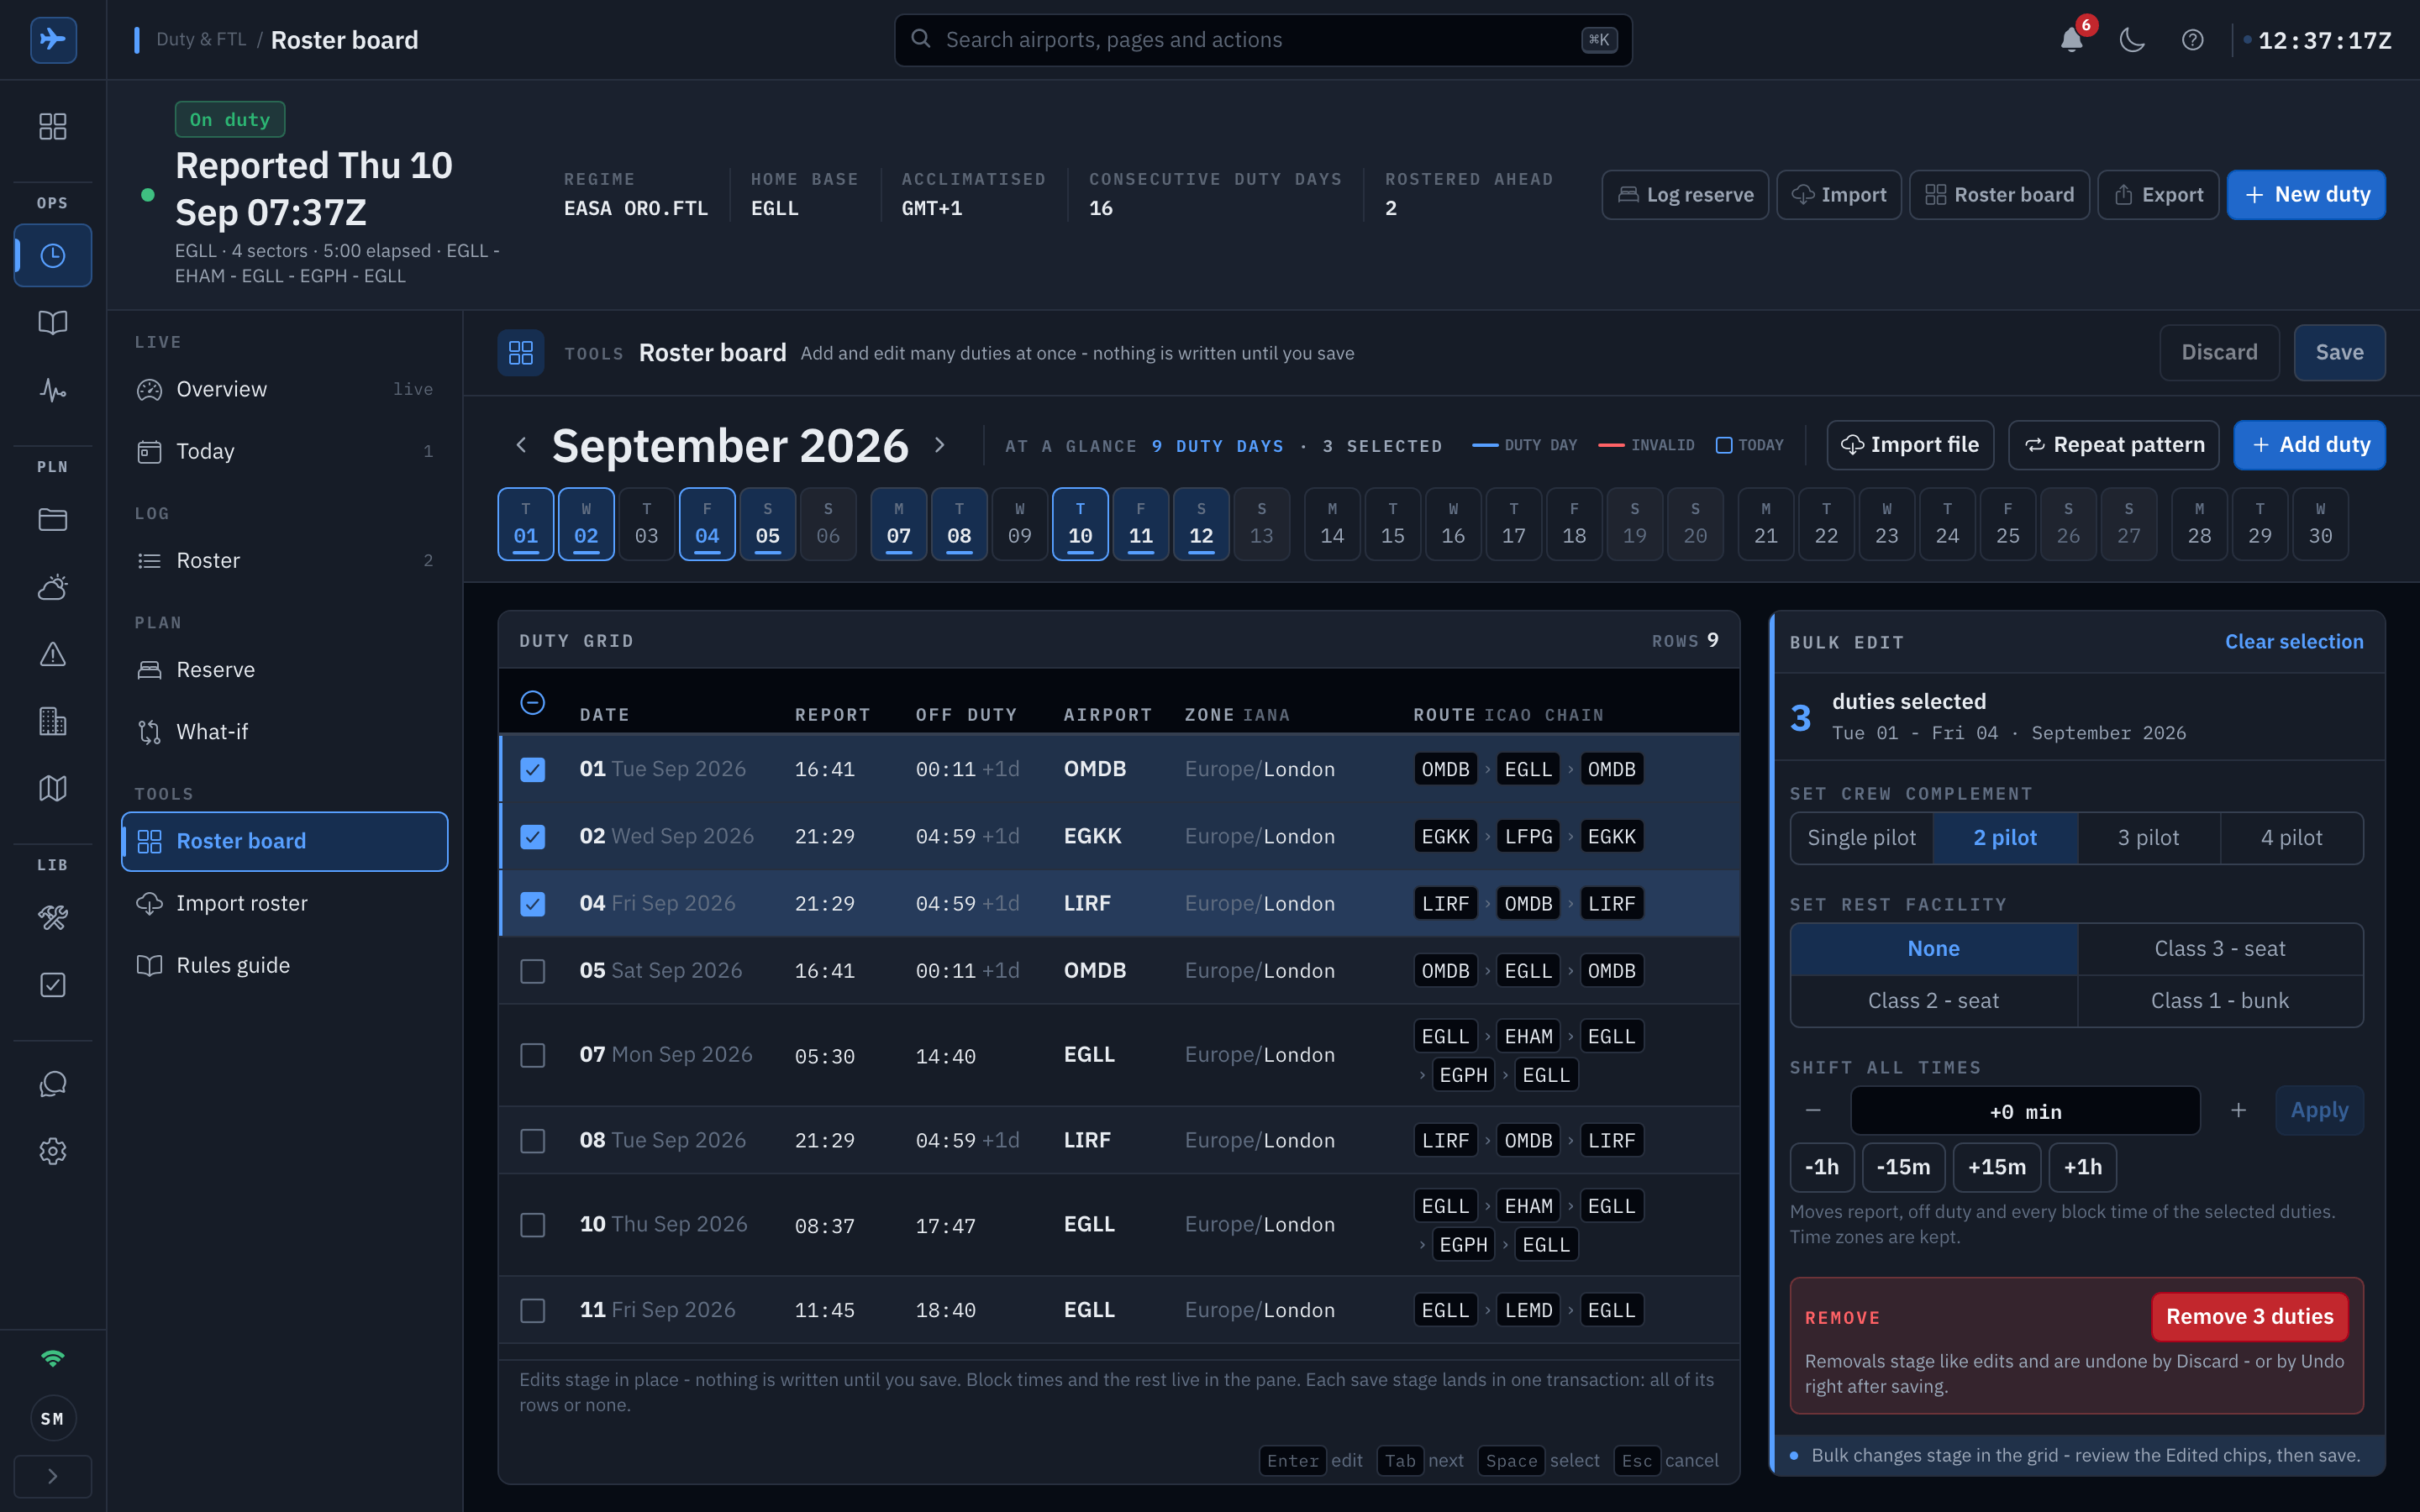Check the 10 Thu Sep 2026 duty row
The height and width of the screenshot is (1512, 2420).
[x=533, y=1225]
